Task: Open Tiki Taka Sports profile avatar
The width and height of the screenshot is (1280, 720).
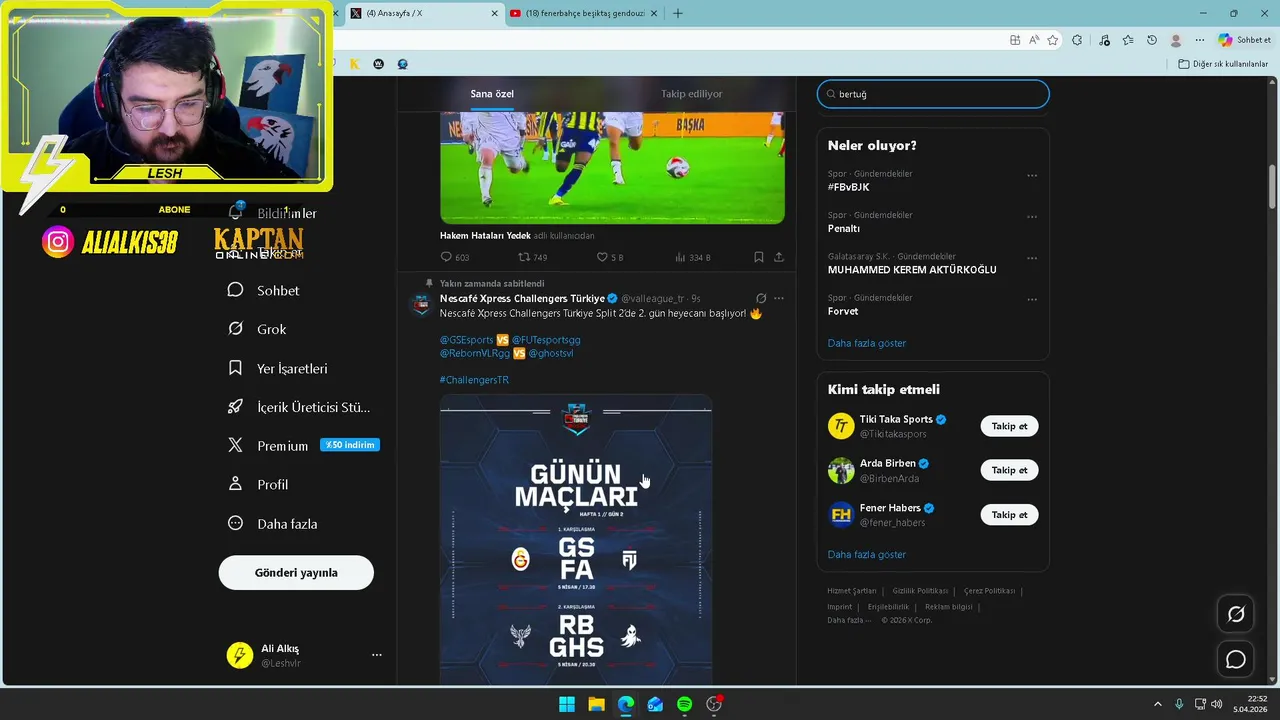Action: click(841, 426)
